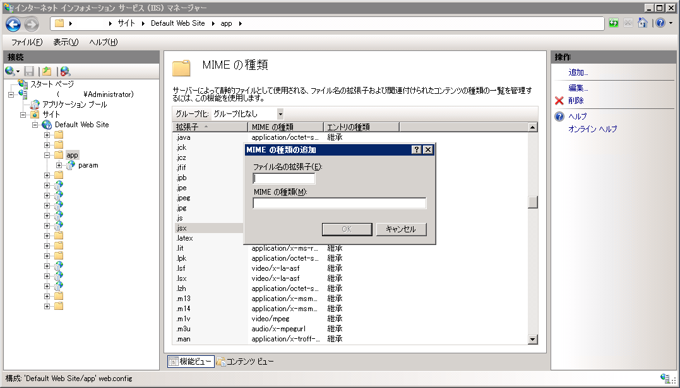This screenshot has width=680, height=388.
Task: Sort by the MIME の種類 column header
Action: click(x=285, y=127)
